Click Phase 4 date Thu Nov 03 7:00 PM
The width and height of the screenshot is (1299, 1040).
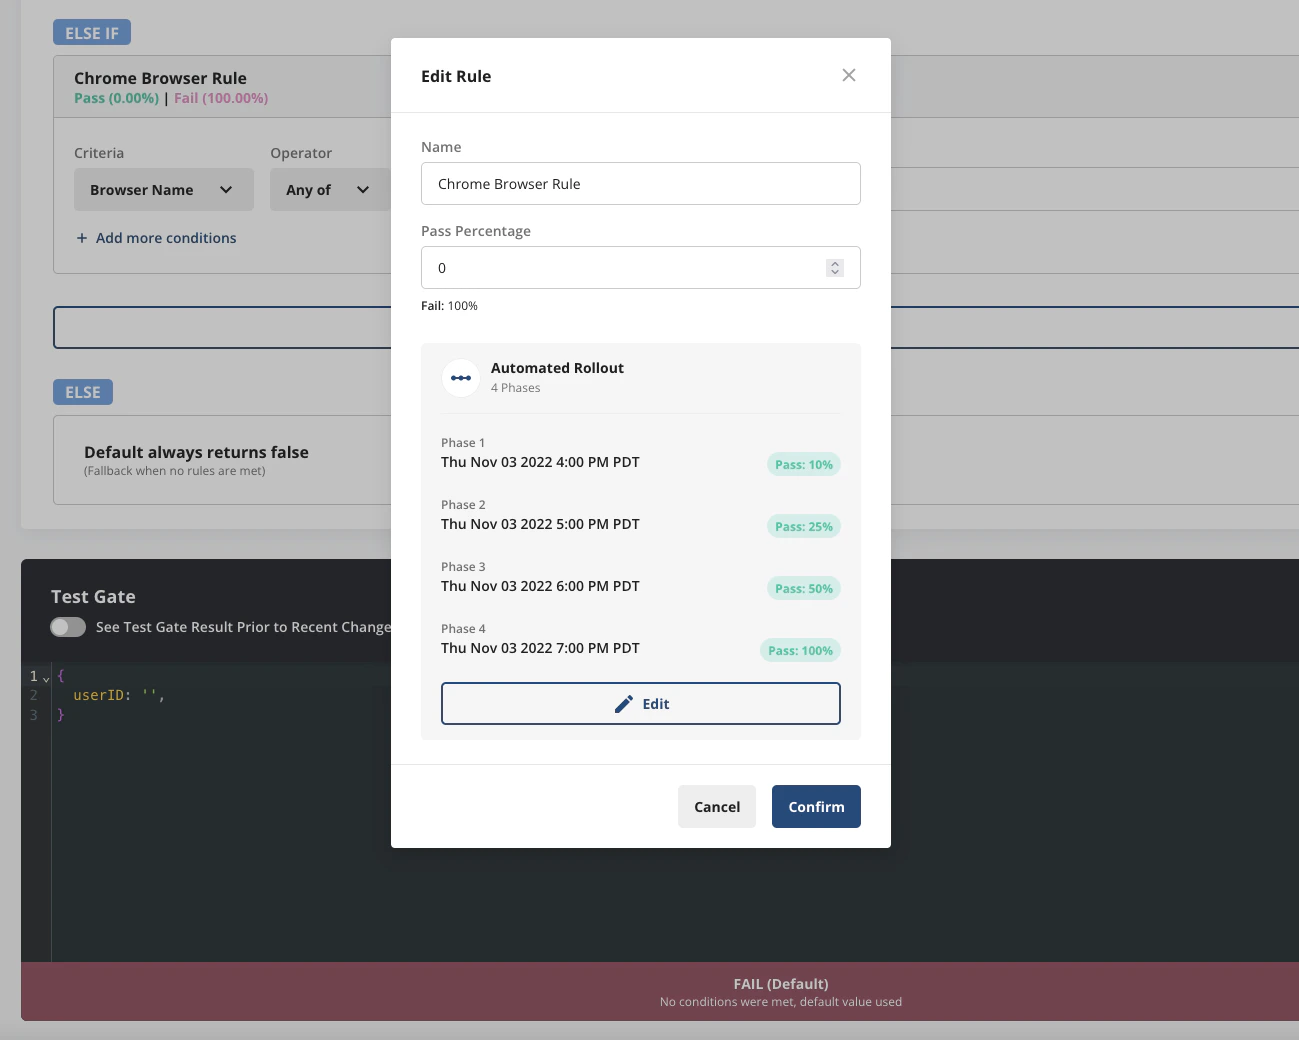[x=540, y=648]
